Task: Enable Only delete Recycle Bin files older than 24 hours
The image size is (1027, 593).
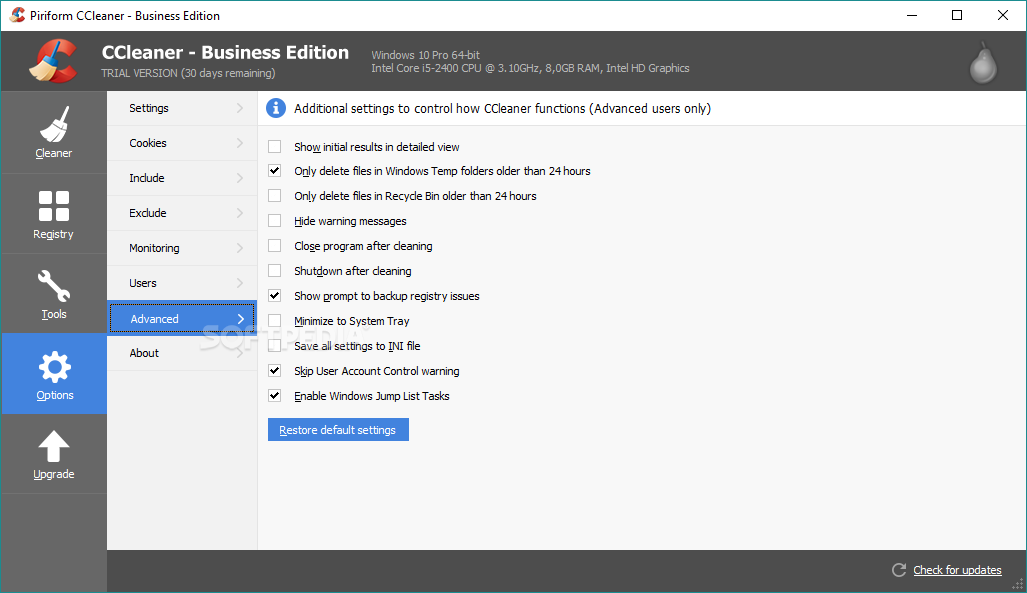Action: coord(274,196)
